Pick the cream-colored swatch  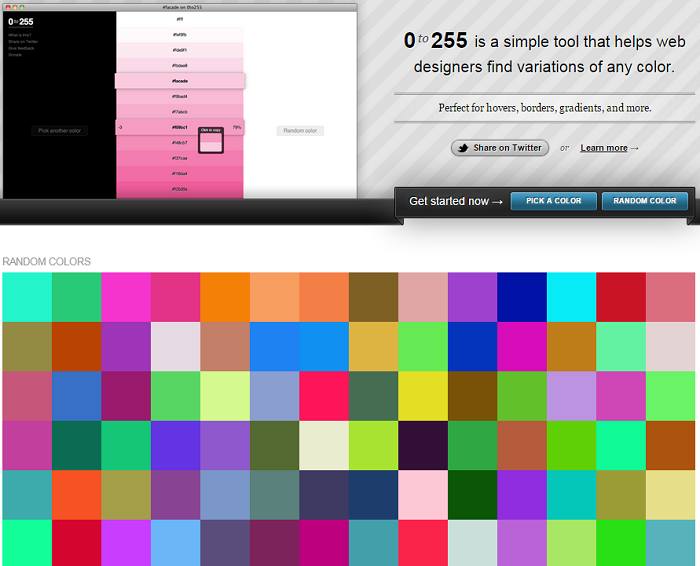pos(323,445)
